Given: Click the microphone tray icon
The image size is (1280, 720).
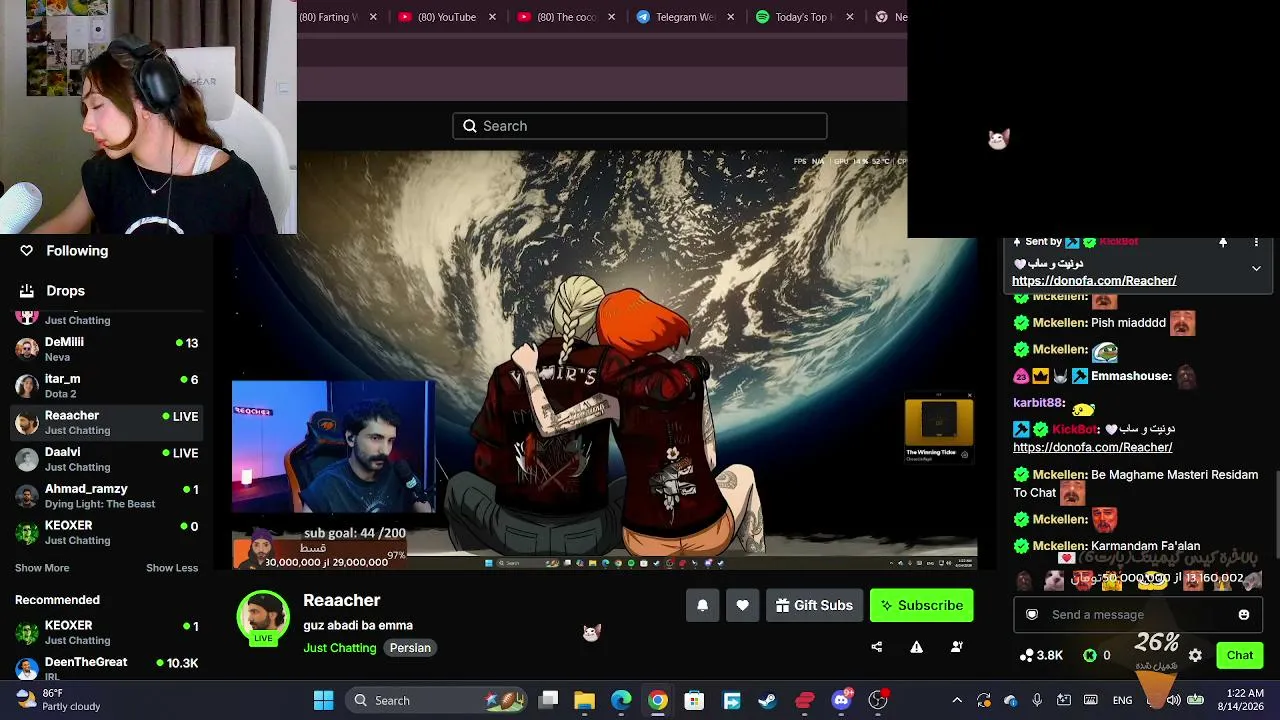Looking at the screenshot, I should (1037, 700).
